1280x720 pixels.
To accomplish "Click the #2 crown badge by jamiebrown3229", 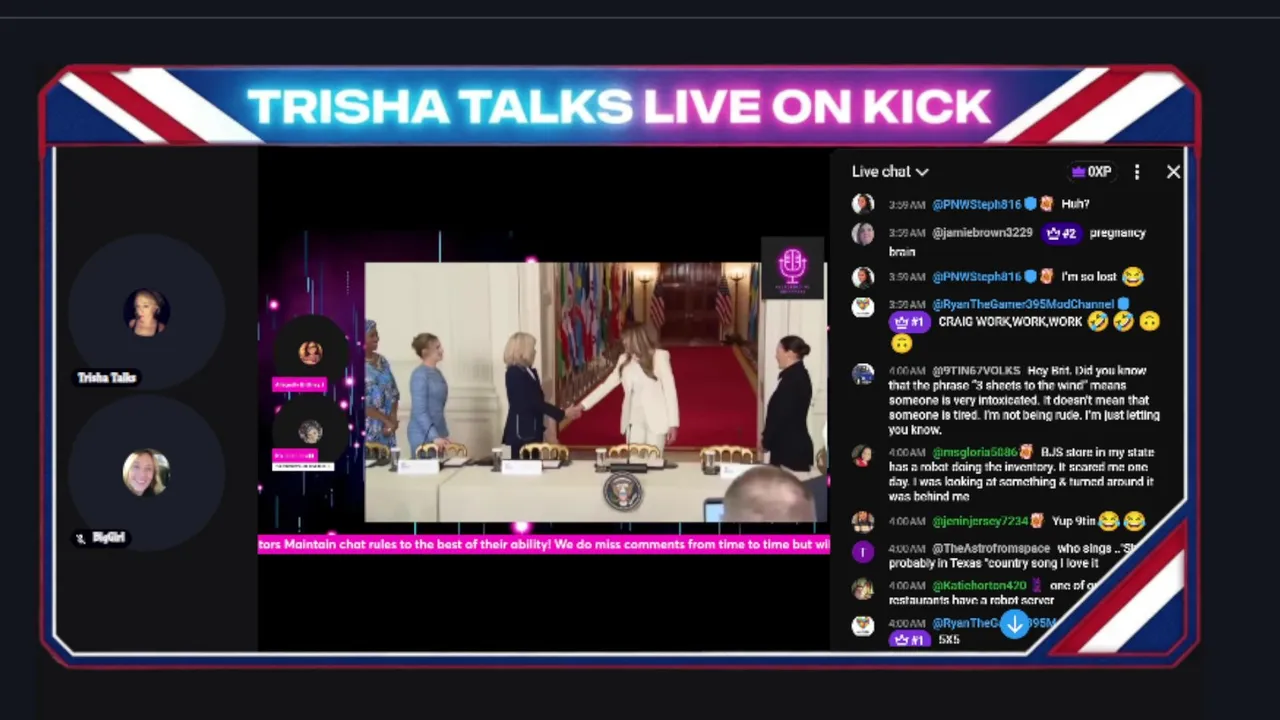I will [1061, 233].
